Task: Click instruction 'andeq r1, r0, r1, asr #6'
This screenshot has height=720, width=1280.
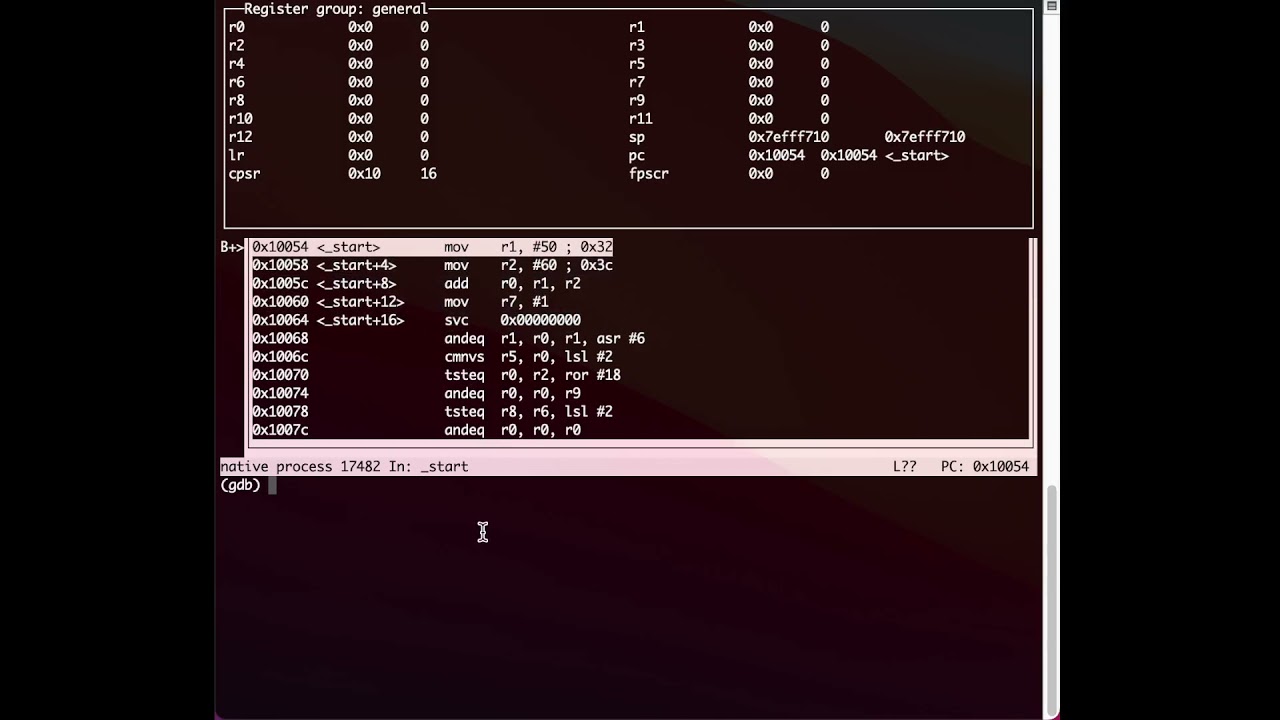Action: (544, 339)
